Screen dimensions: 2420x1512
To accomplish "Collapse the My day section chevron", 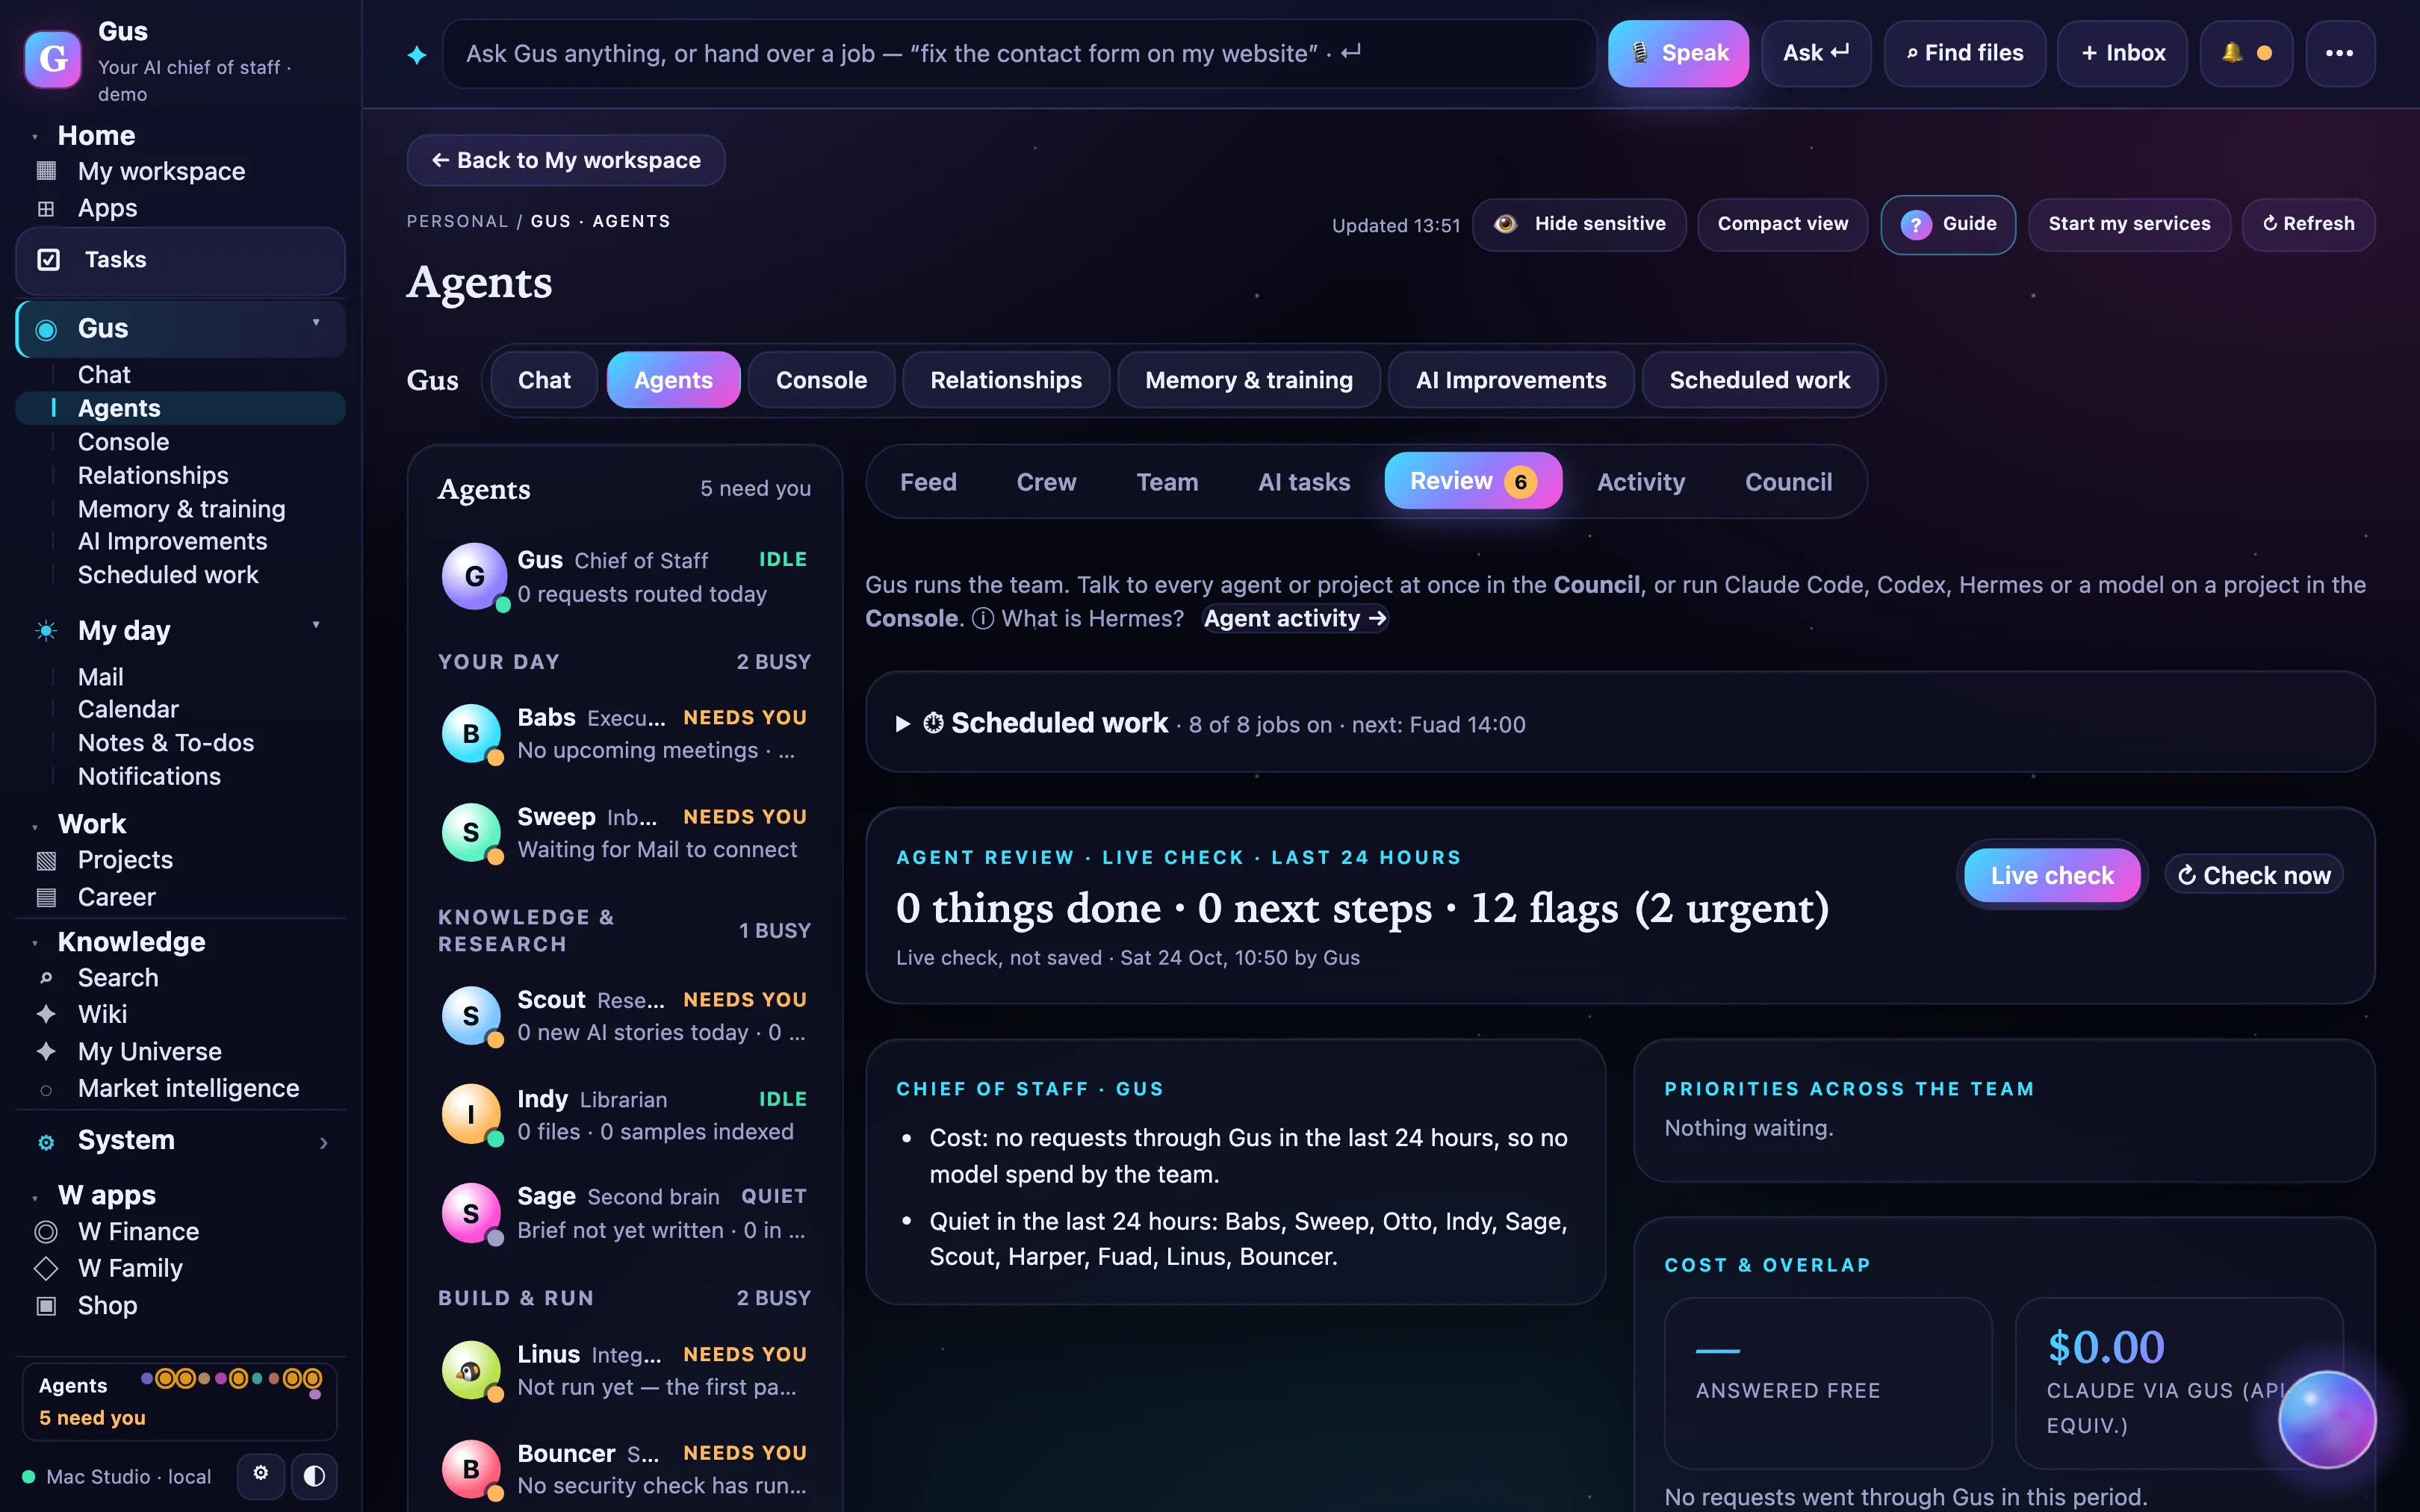I will (x=316, y=626).
